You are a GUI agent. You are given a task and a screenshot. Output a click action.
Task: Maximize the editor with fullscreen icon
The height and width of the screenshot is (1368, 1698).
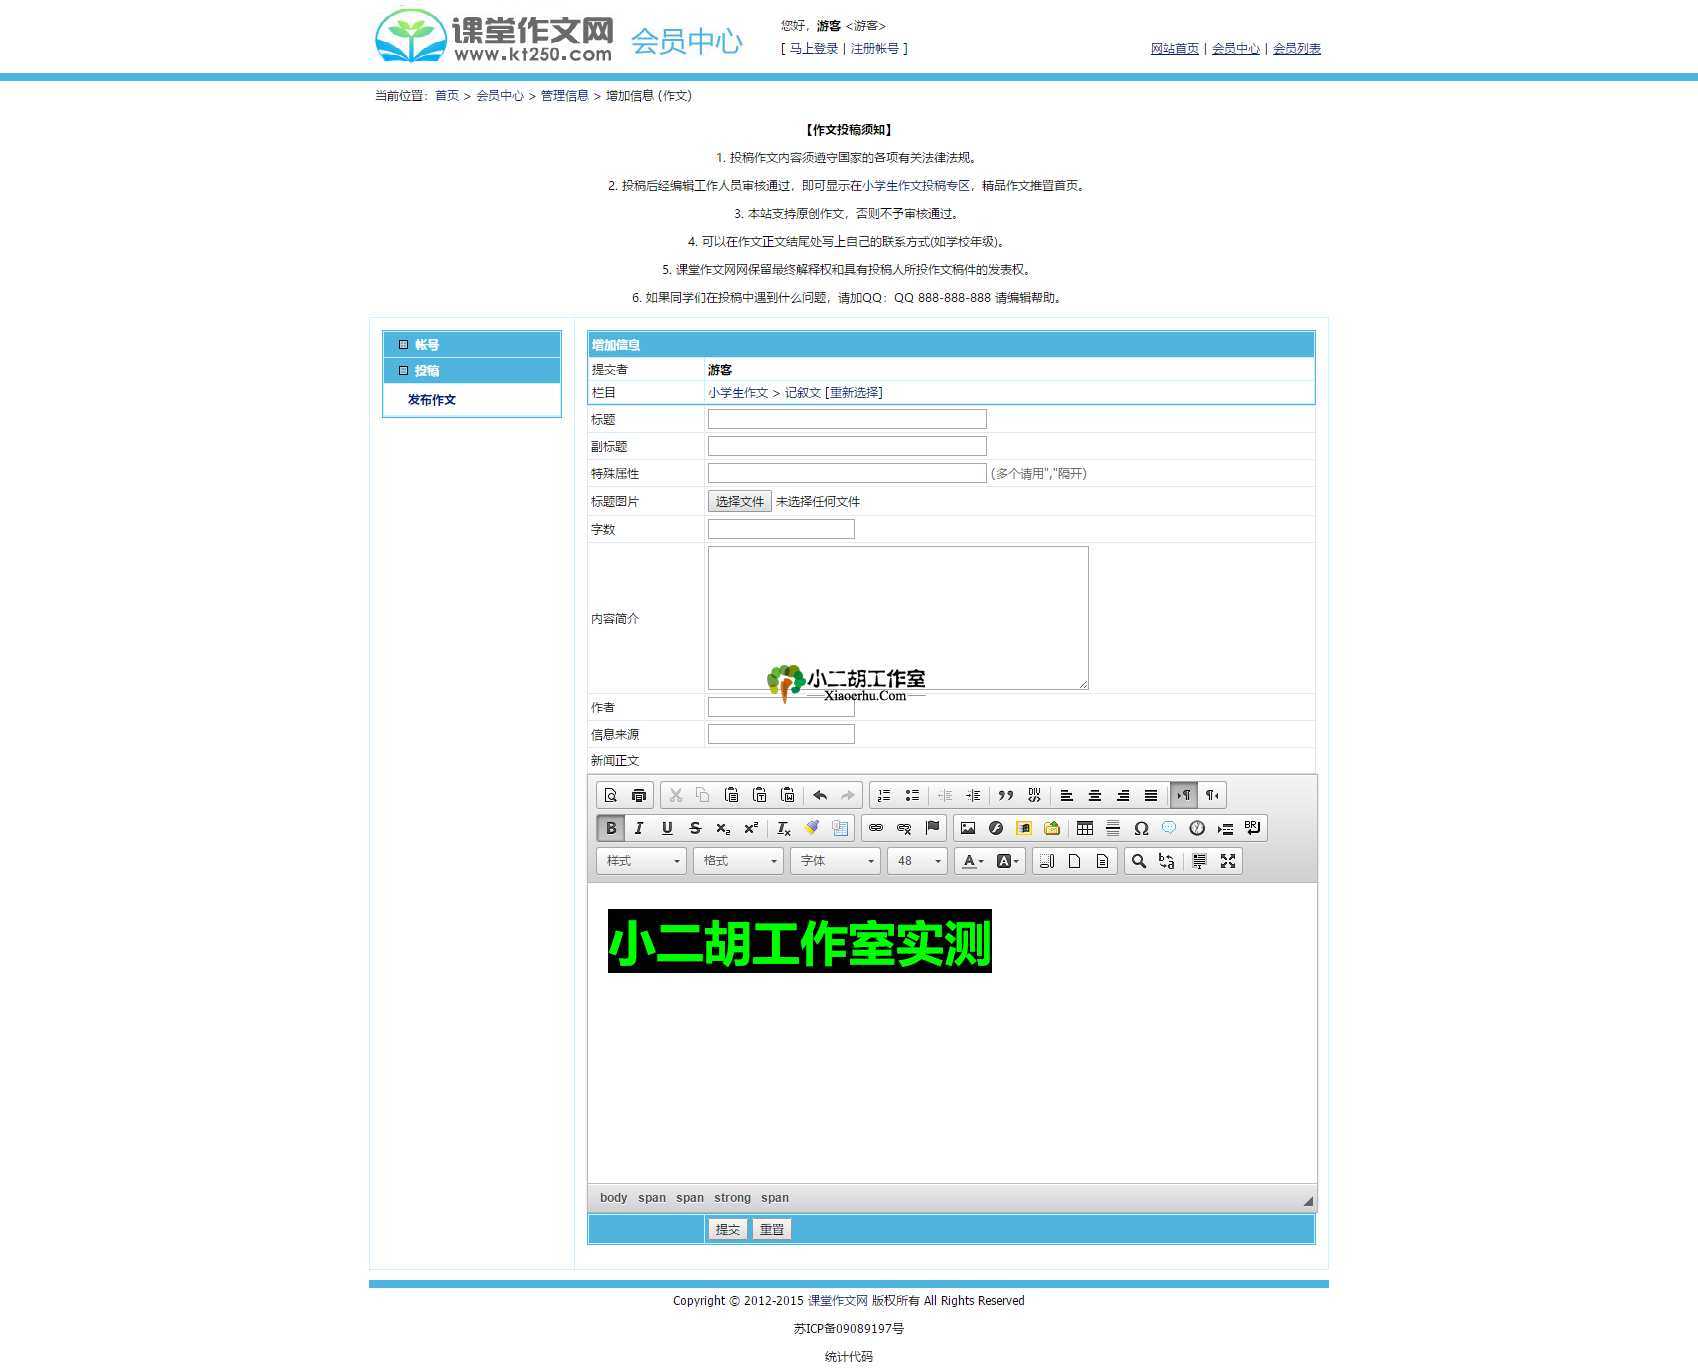1228,862
